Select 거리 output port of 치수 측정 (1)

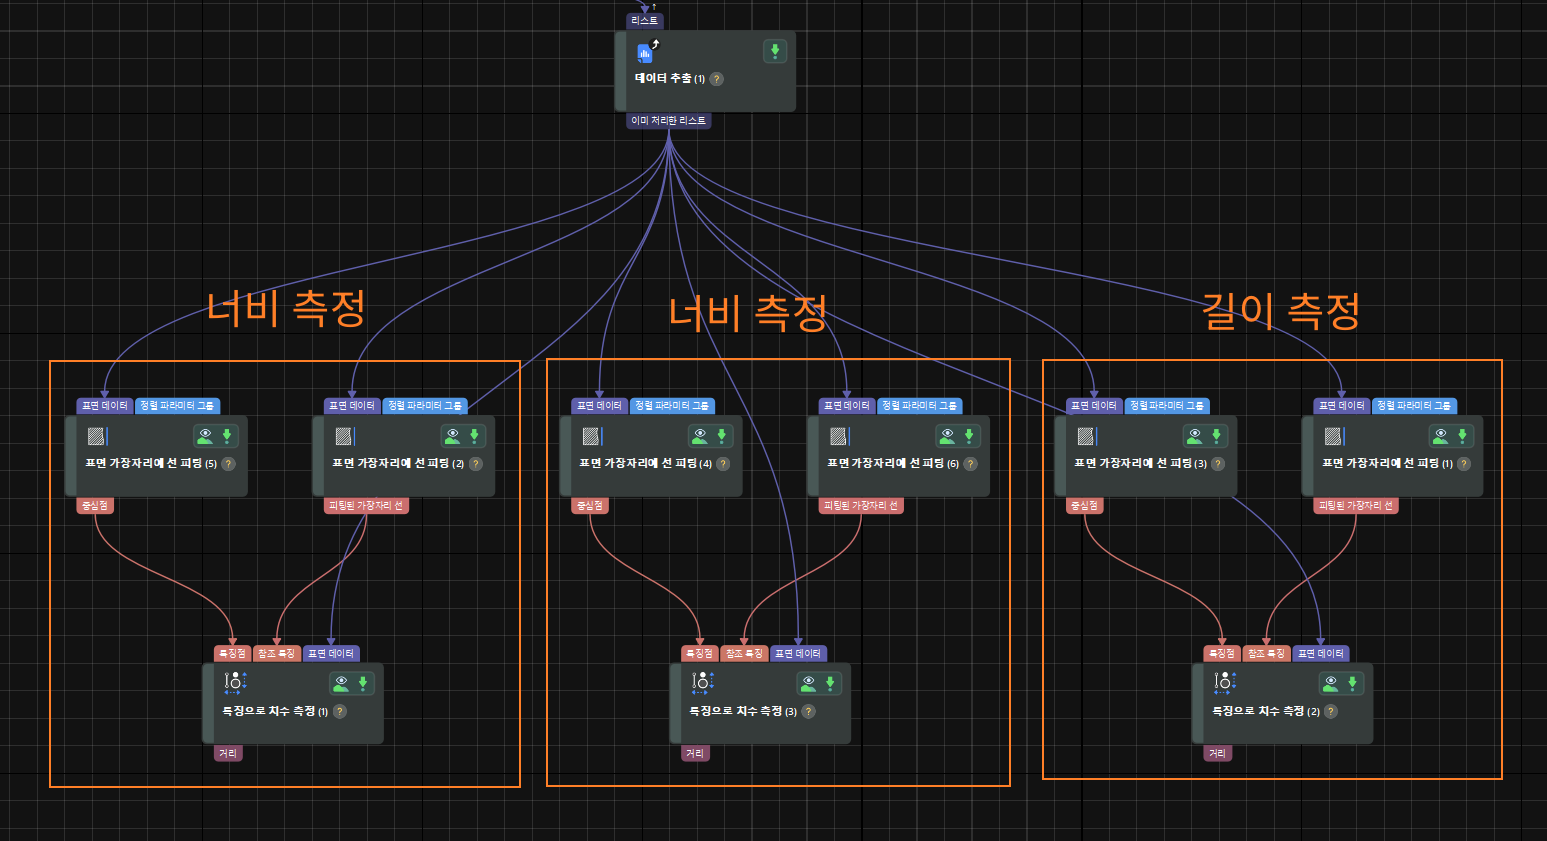pyautogui.click(x=228, y=754)
